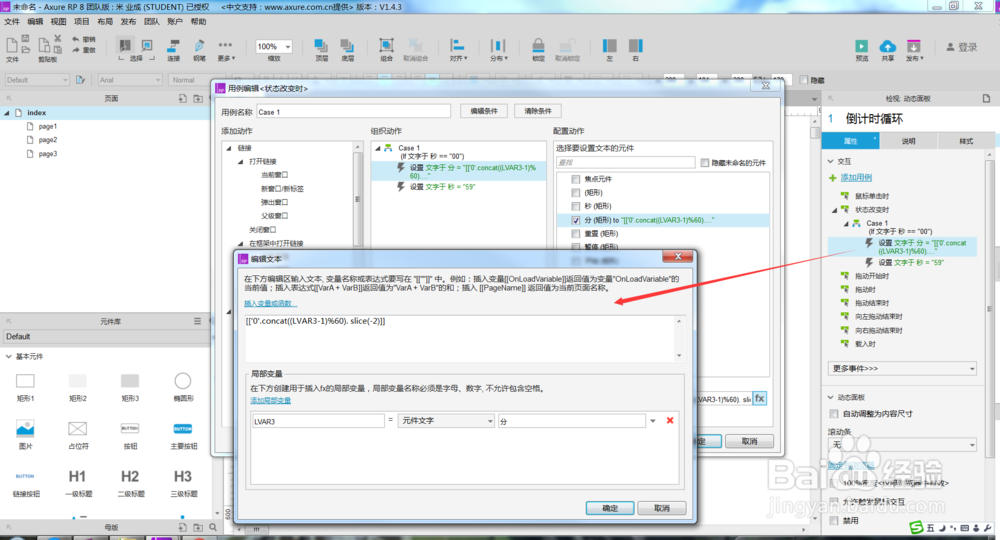Delete local variable LVAR3 with red X
The height and width of the screenshot is (540, 1000).
pos(670,420)
